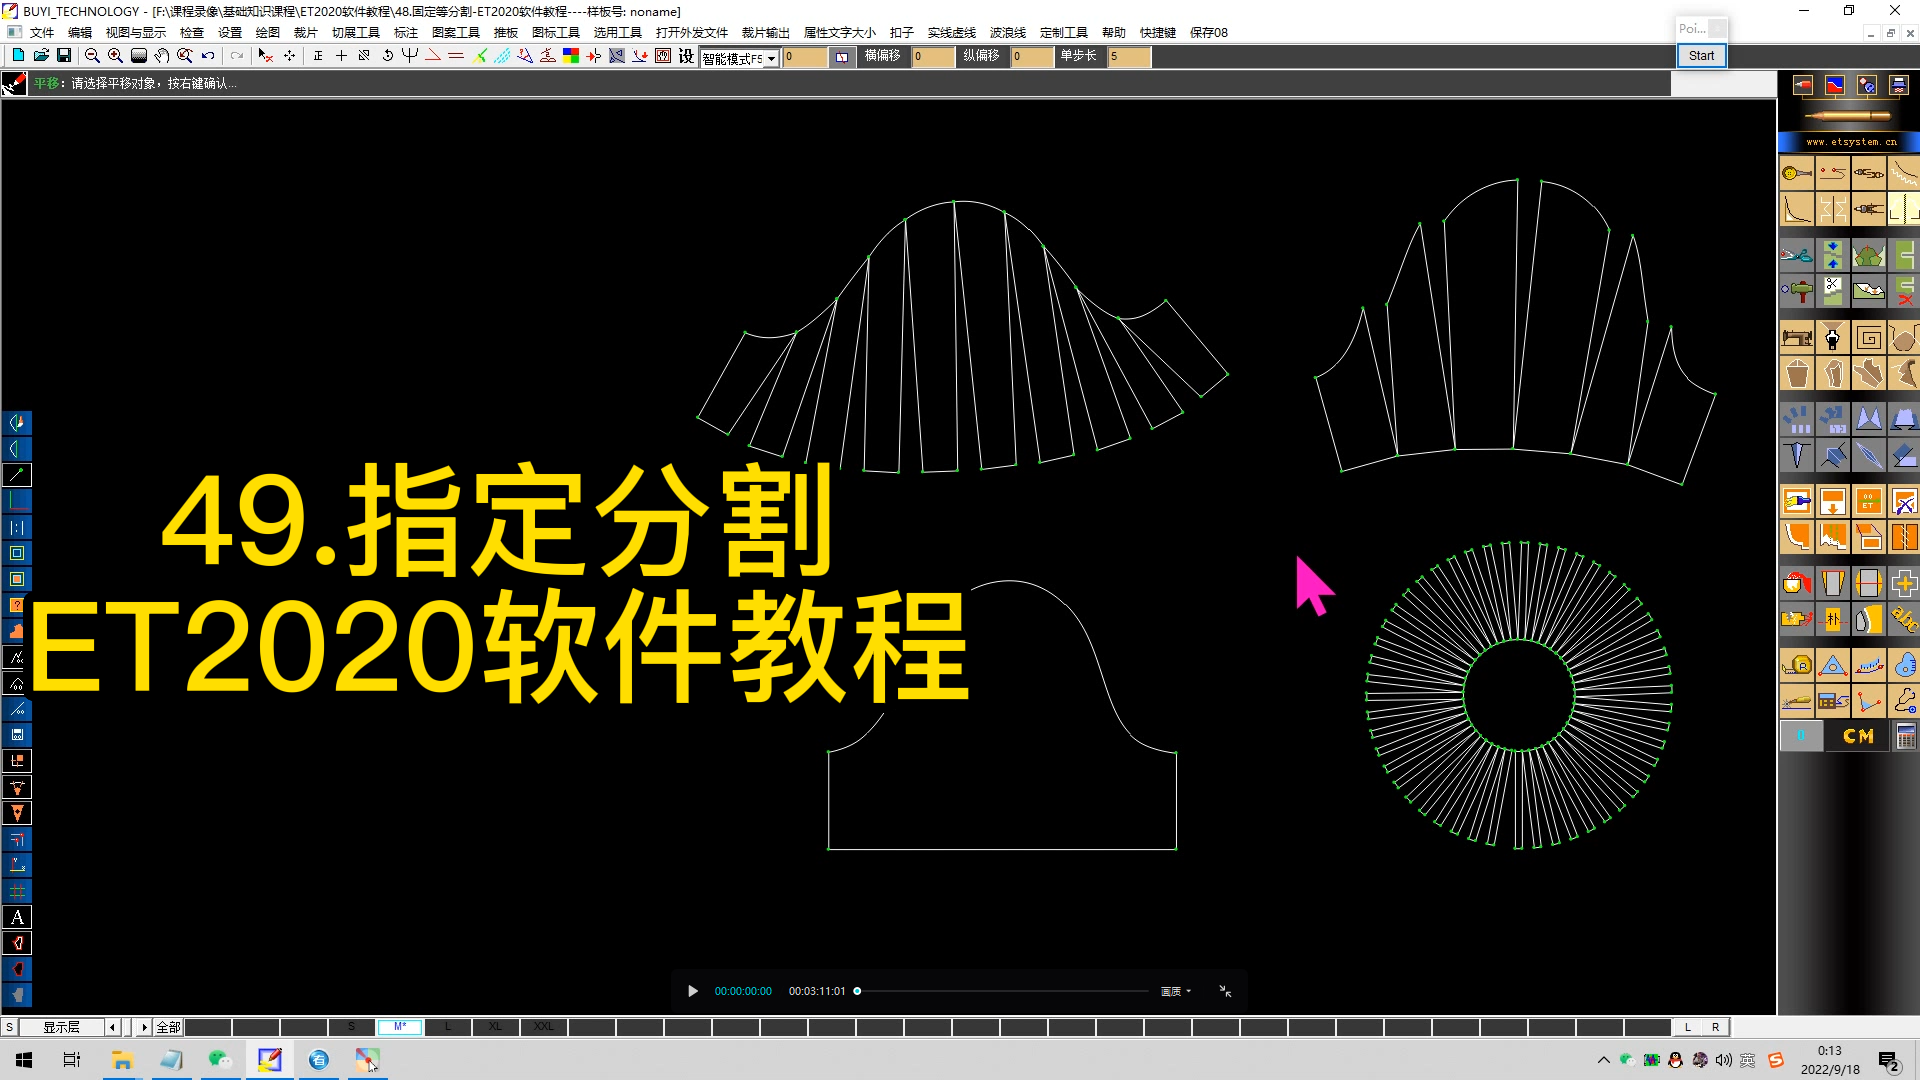
Task: Toggle the L size cell
Action: [447, 1027]
